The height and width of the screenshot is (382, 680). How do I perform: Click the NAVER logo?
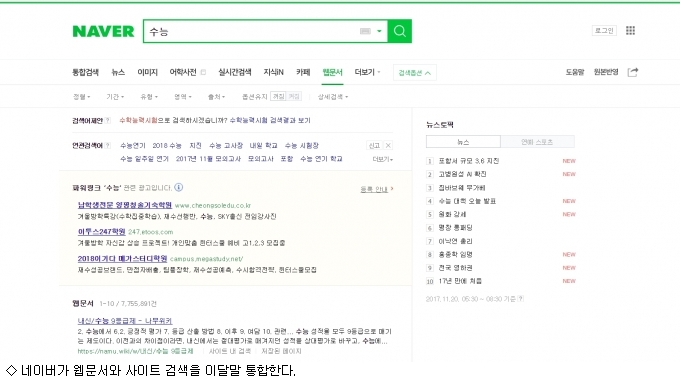[x=103, y=31]
